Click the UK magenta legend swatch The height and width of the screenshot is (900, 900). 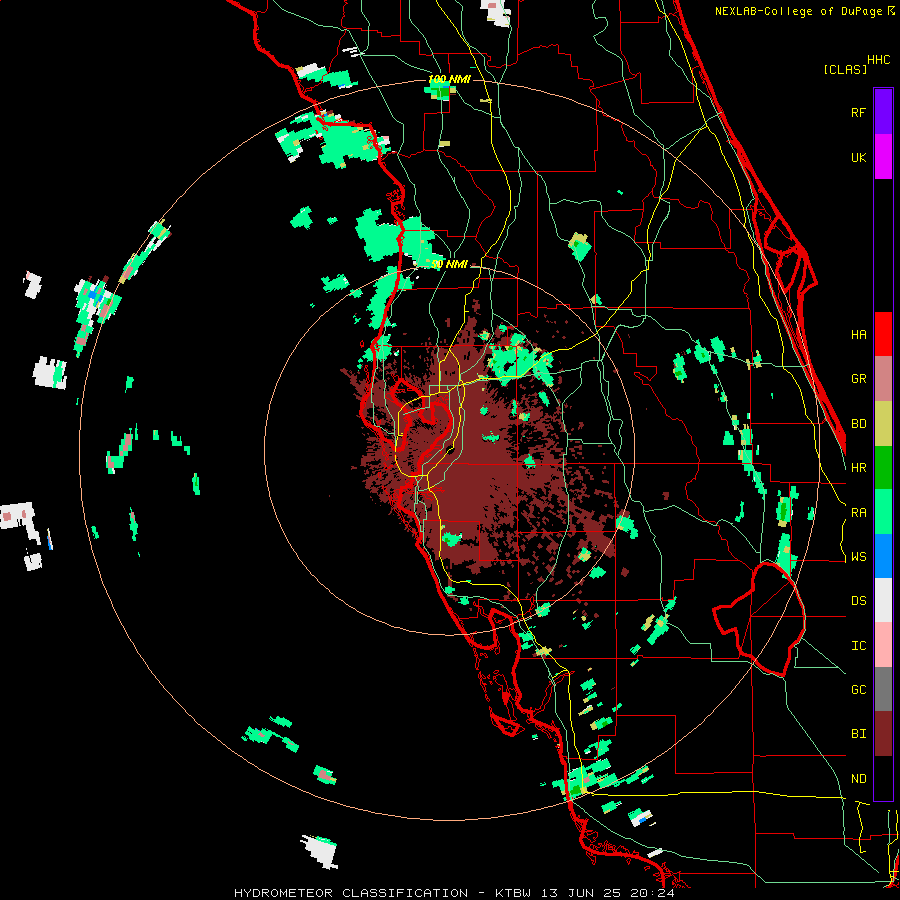[x=883, y=157]
